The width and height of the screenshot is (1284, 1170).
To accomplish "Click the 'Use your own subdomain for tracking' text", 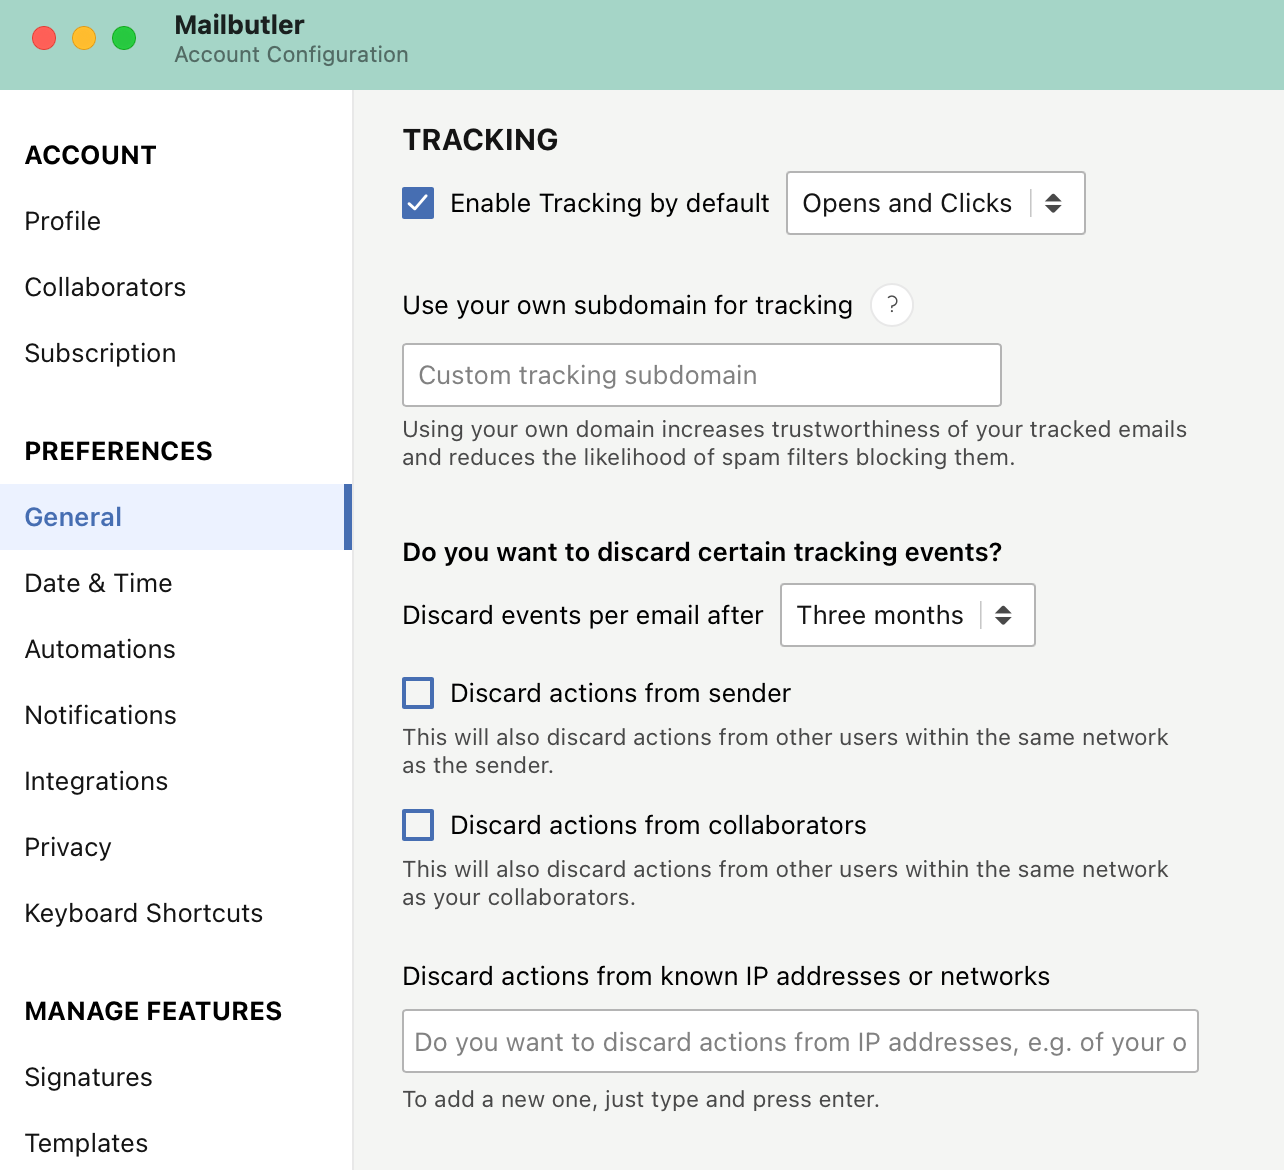I will point(628,305).
